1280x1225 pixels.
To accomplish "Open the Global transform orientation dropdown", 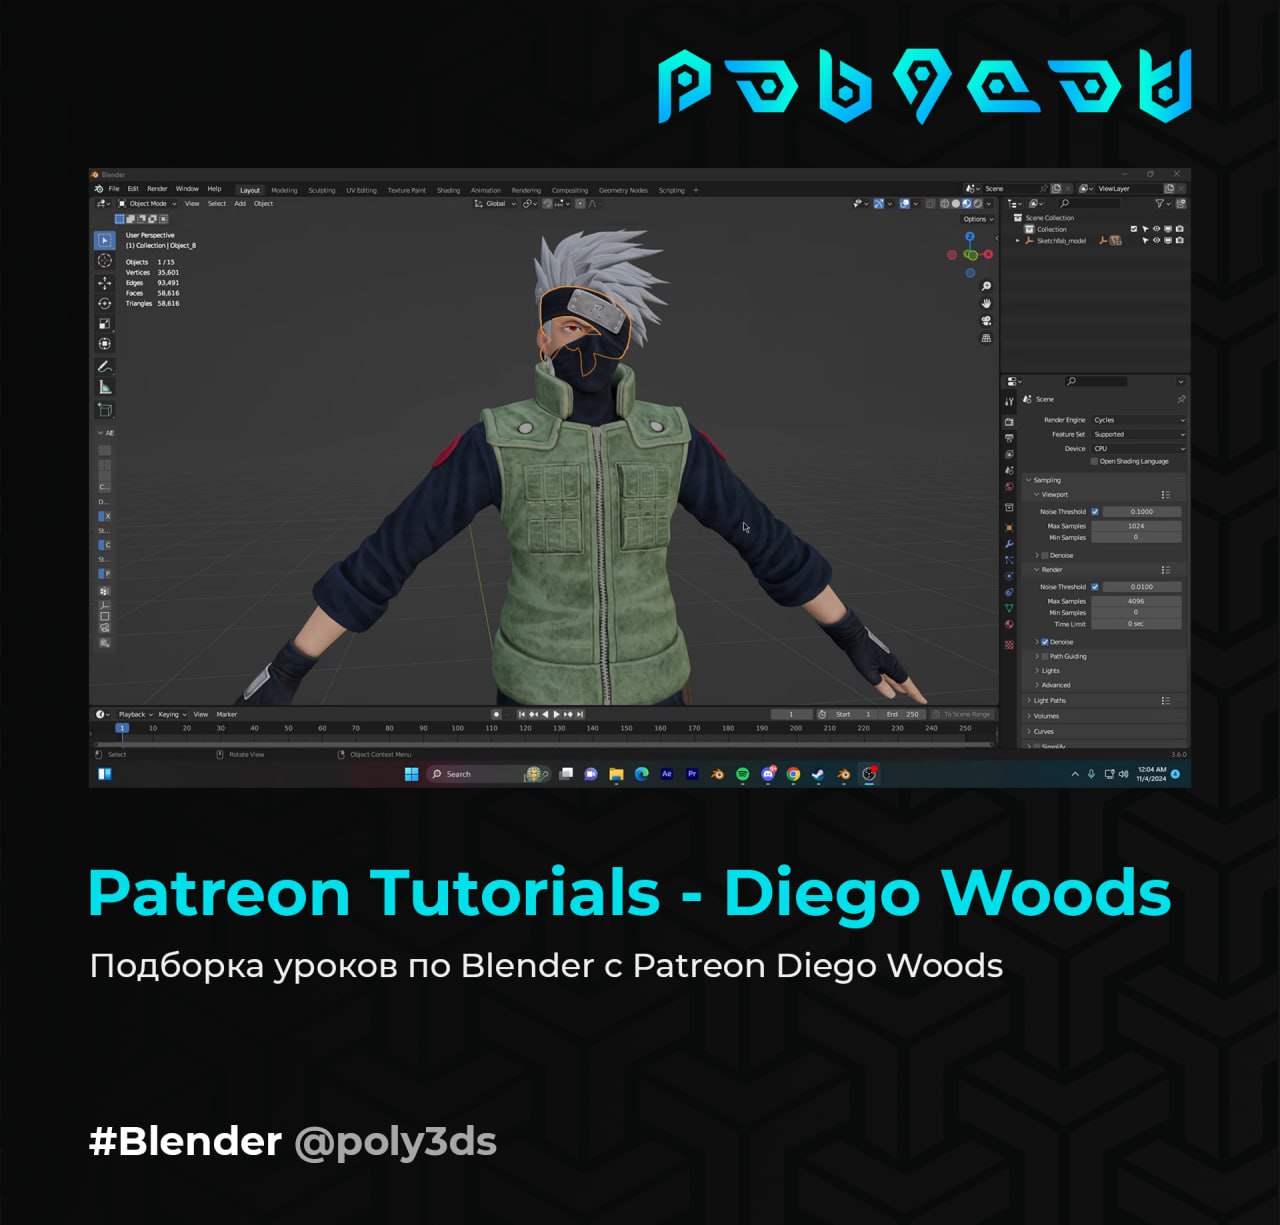I will [x=495, y=203].
